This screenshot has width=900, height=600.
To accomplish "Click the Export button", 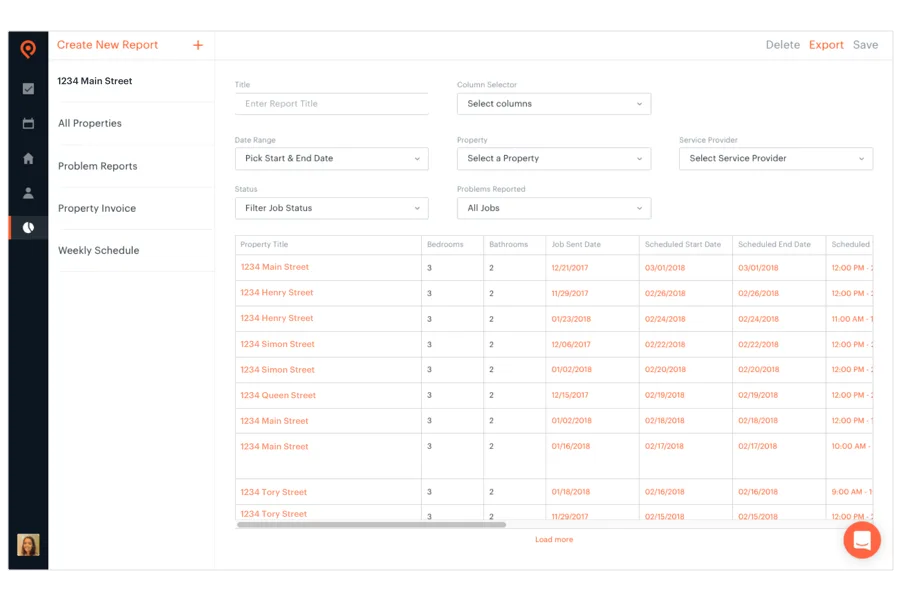I will click(826, 45).
